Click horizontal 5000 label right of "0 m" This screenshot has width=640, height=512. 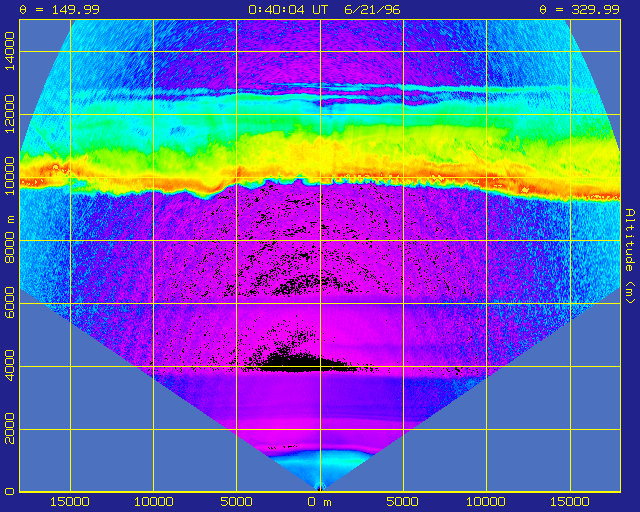pyautogui.click(x=402, y=502)
